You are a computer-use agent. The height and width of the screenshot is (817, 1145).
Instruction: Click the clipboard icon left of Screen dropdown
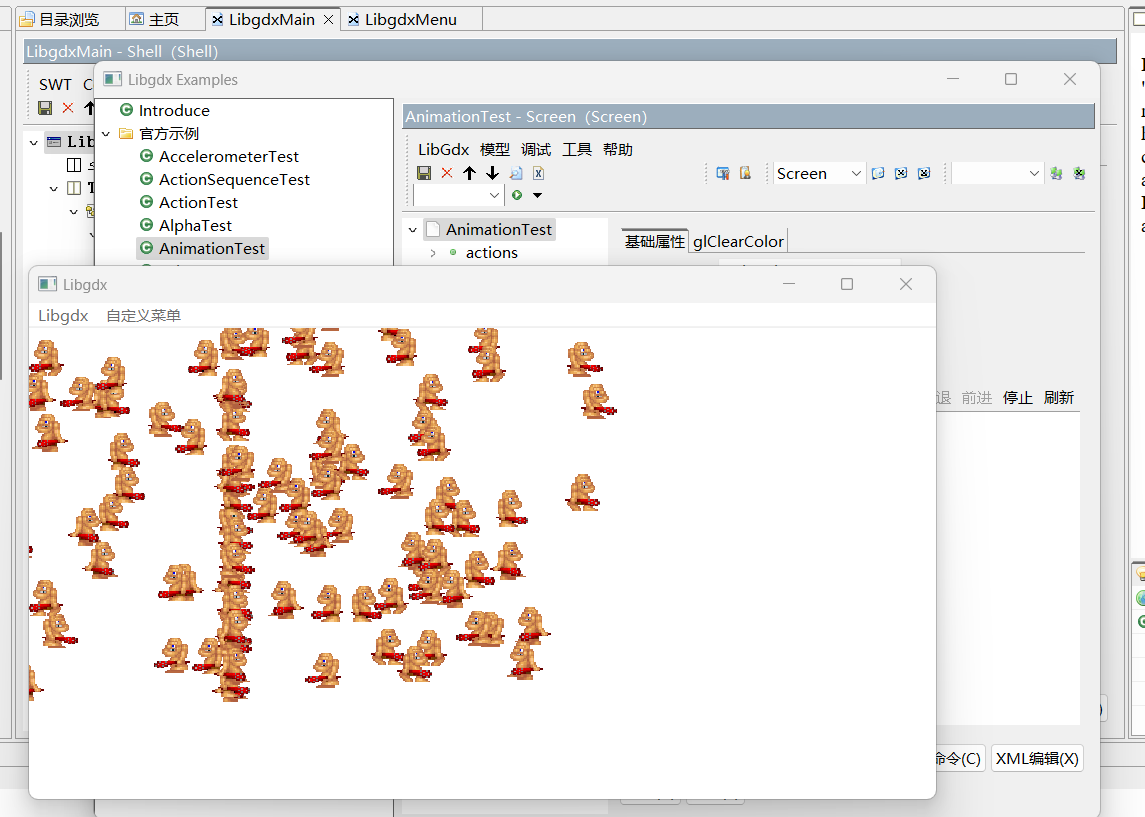(746, 173)
